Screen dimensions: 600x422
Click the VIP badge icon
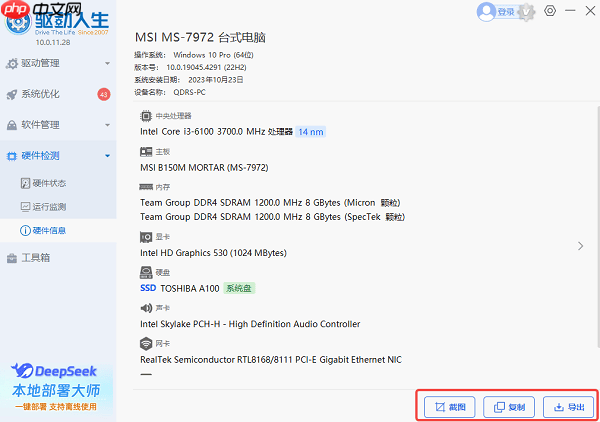[x=527, y=12]
